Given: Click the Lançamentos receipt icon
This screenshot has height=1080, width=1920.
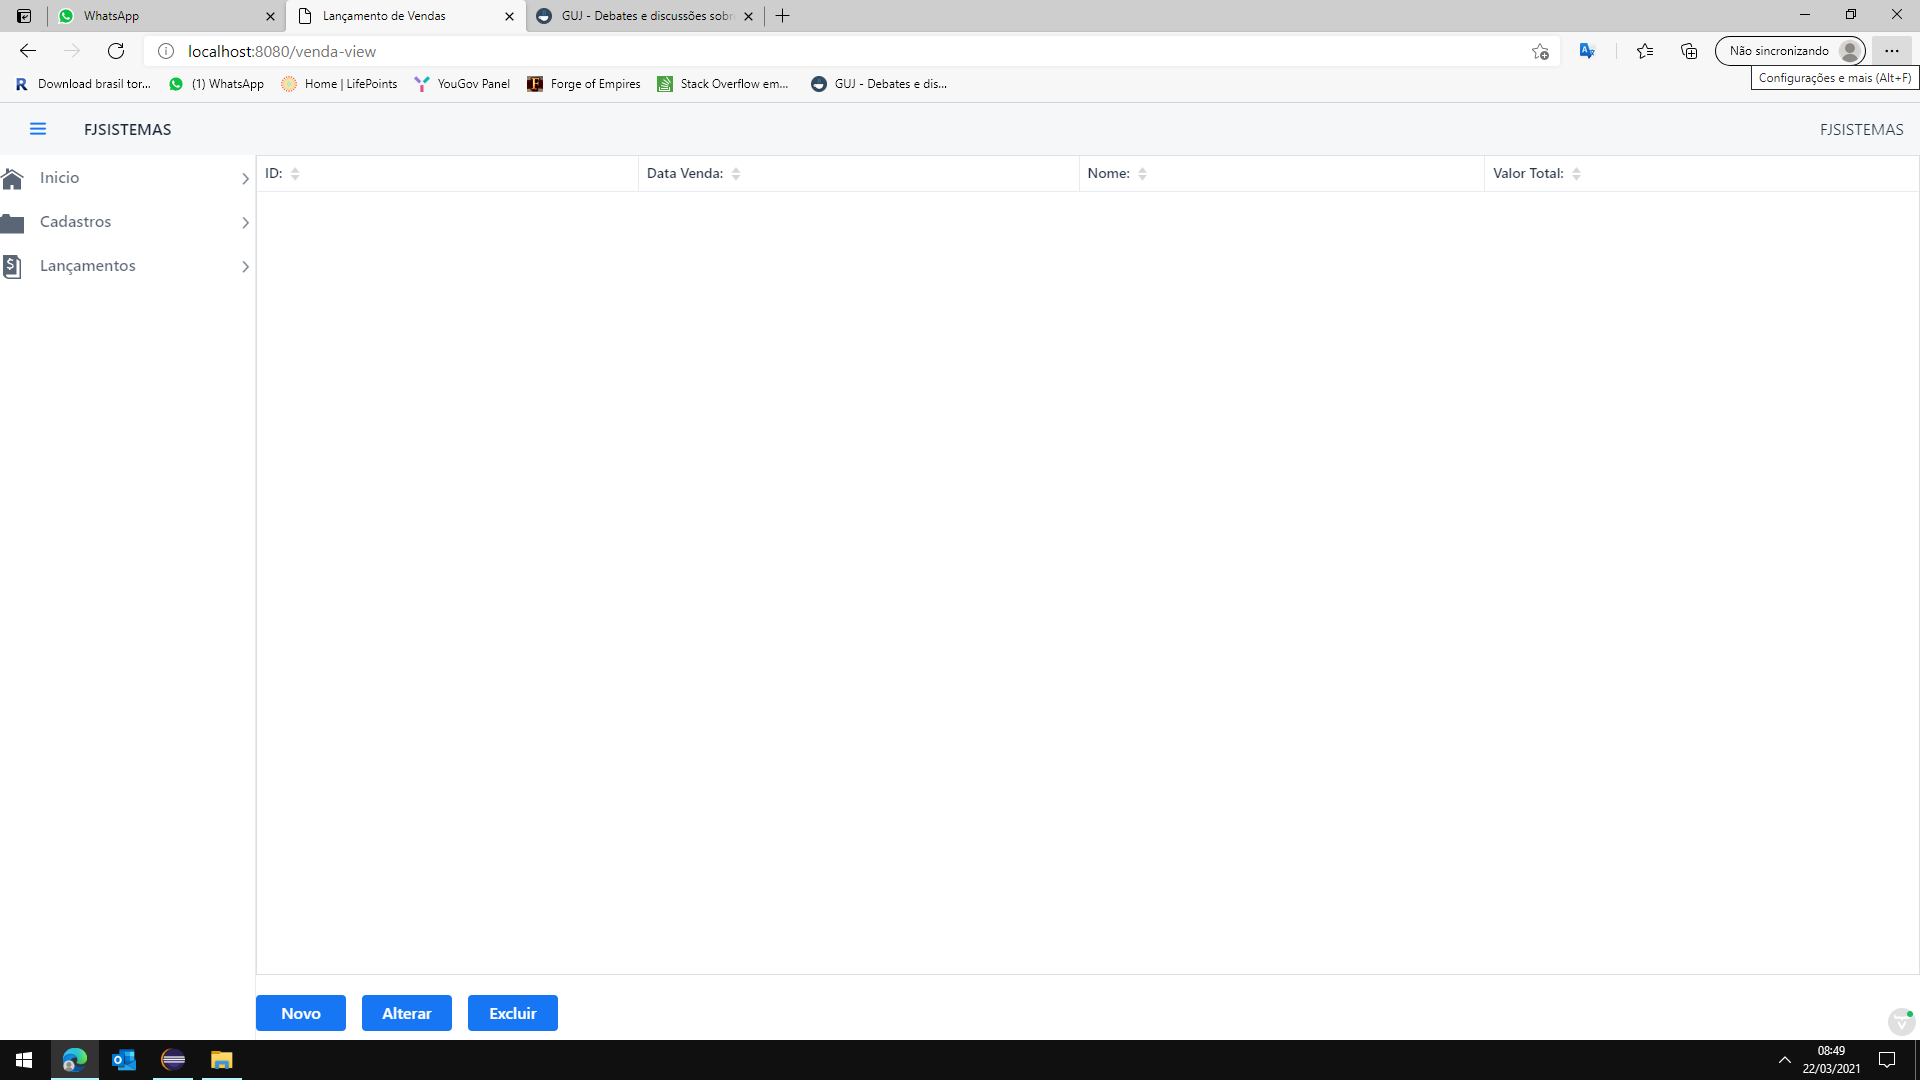Looking at the screenshot, I should point(13,266).
